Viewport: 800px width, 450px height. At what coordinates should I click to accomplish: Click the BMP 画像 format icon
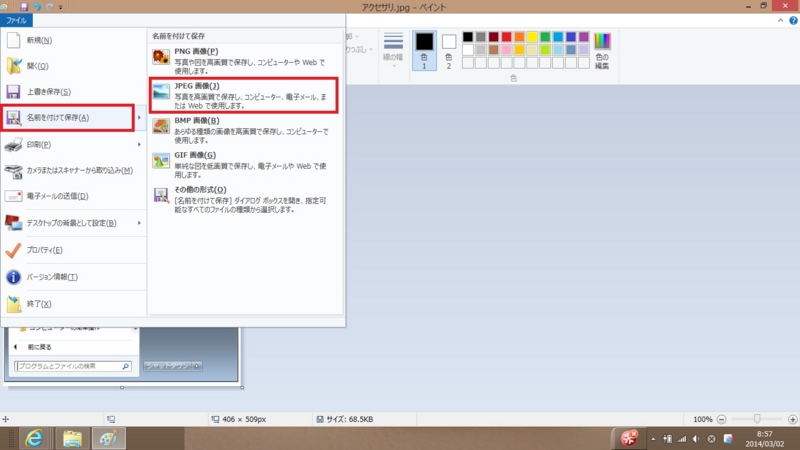point(161,126)
